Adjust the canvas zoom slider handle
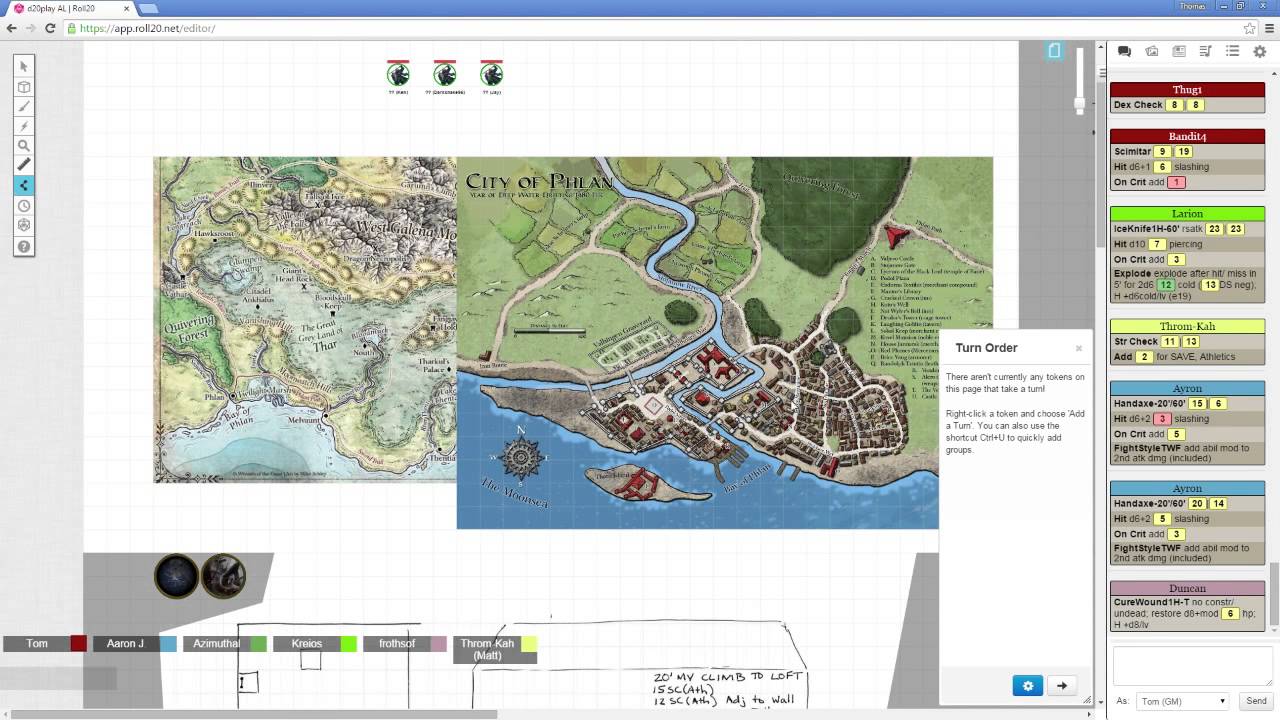 click(1079, 103)
